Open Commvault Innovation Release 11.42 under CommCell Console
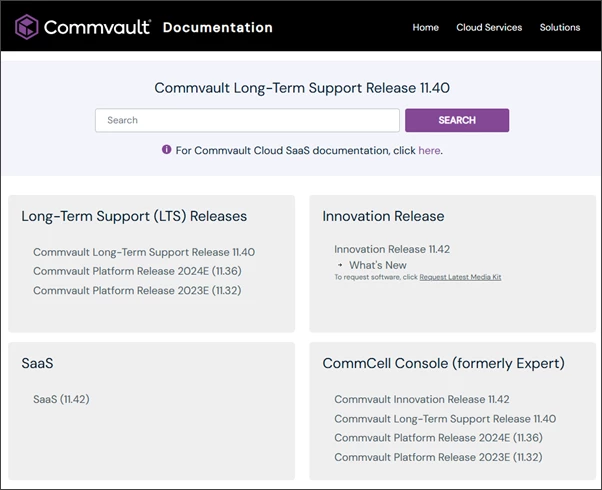The width and height of the screenshot is (602, 490). coord(422,399)
